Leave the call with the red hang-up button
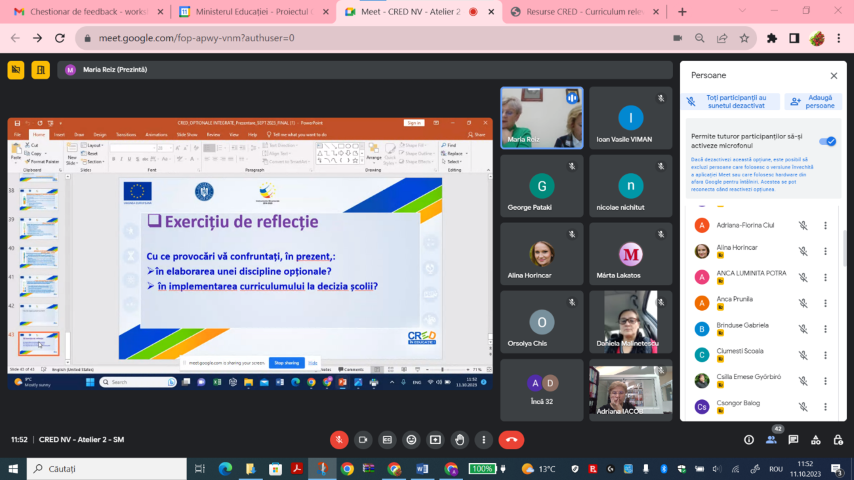The image size is (854, 480). (511, 440)
